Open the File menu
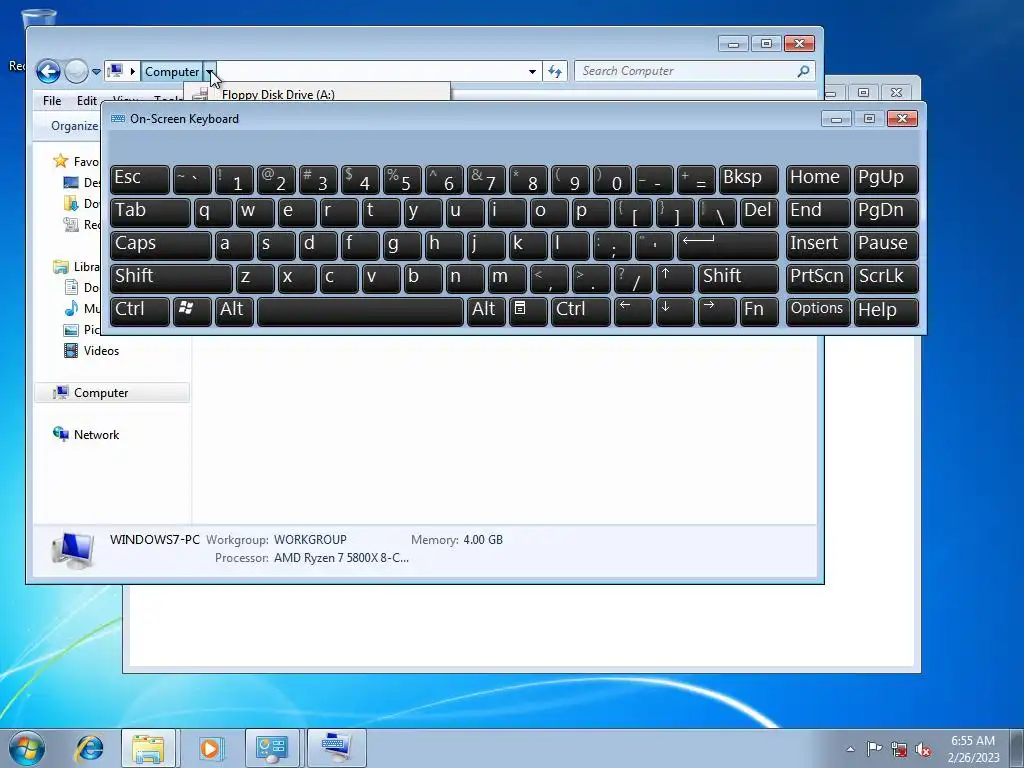Viewport: 1024px width, 768px height. 52,101
